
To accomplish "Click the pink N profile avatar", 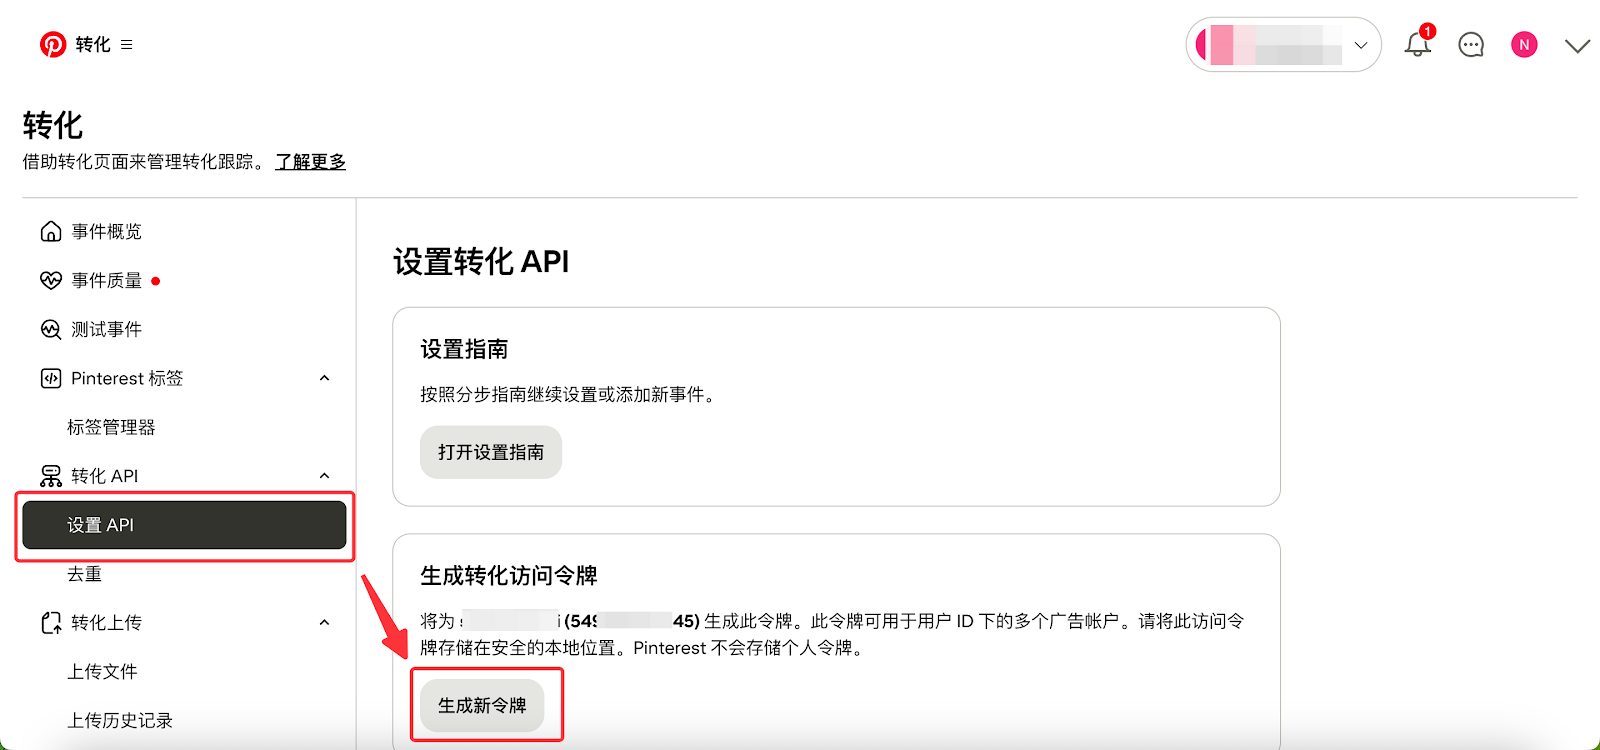I will [x=1523, y=45].
